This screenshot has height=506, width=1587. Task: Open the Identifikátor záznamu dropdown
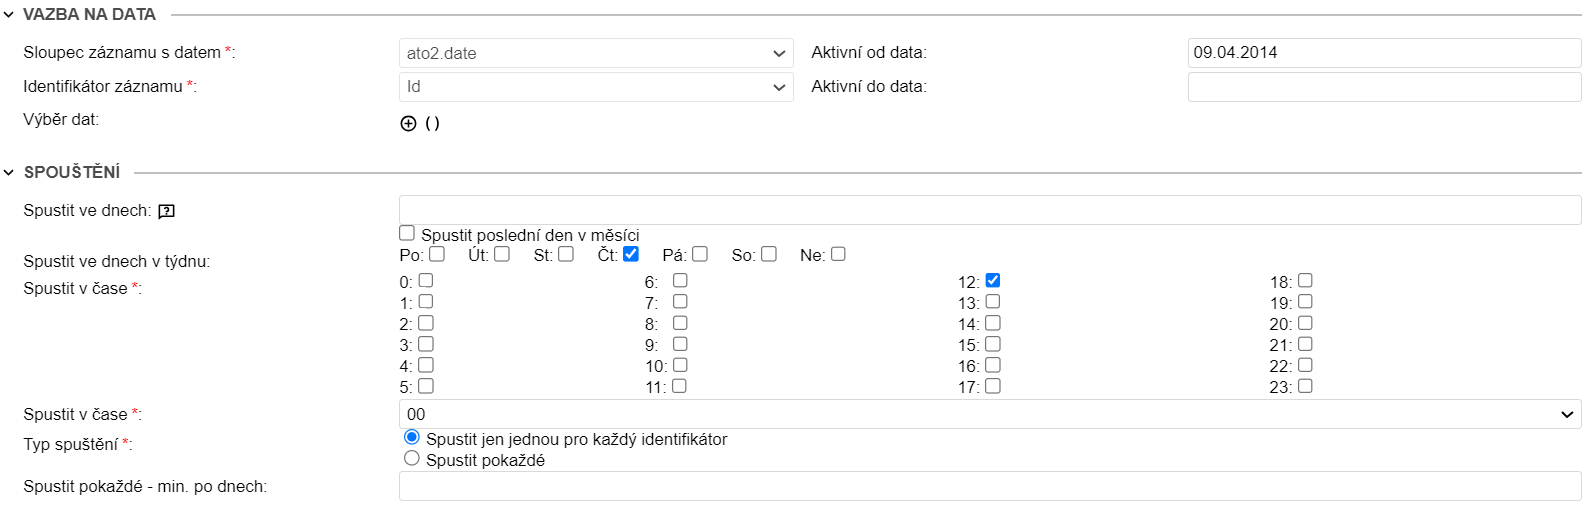coord(596,87)
